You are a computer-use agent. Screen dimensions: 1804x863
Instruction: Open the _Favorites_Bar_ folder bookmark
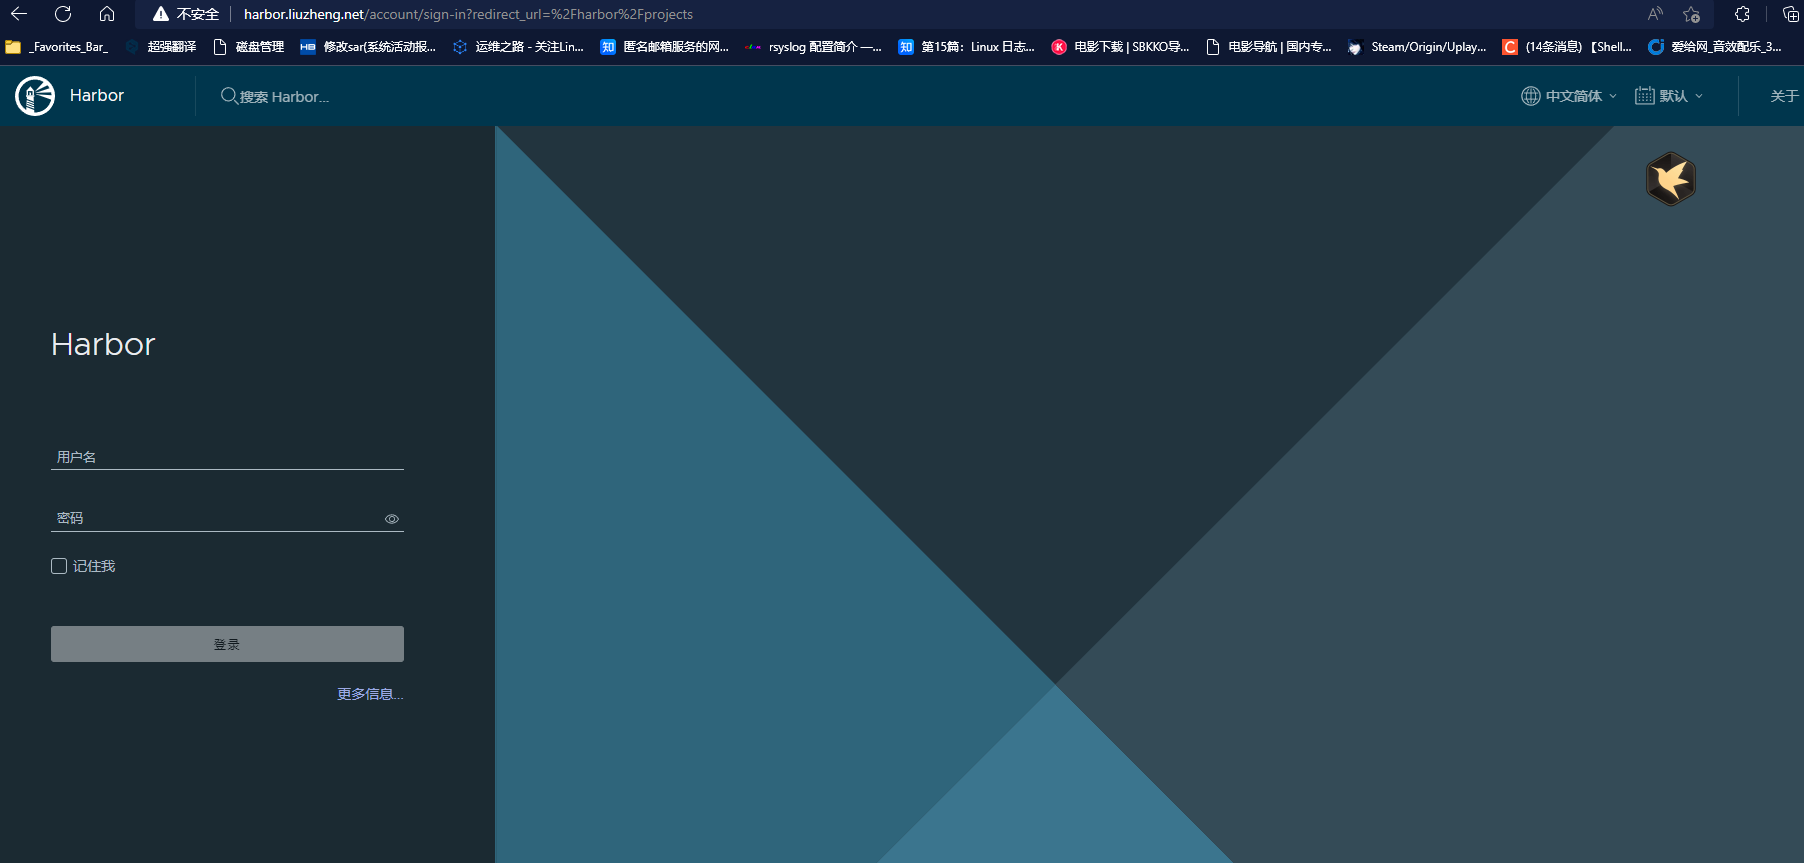pyautogui.click(x=57, y=47)
